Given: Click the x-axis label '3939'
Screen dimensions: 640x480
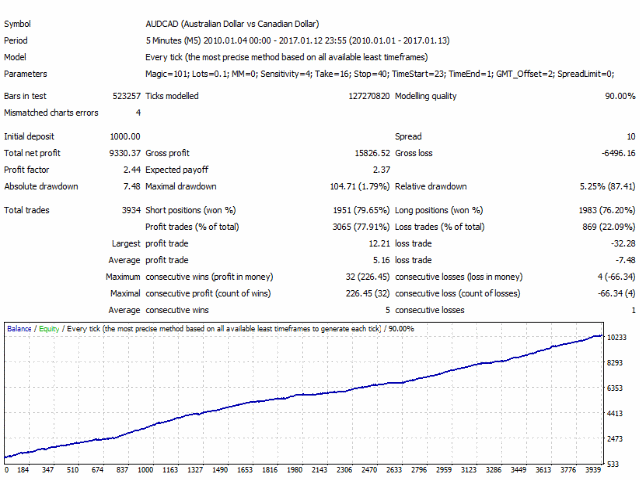Looking at the screenshot, I should click(593, 470).
